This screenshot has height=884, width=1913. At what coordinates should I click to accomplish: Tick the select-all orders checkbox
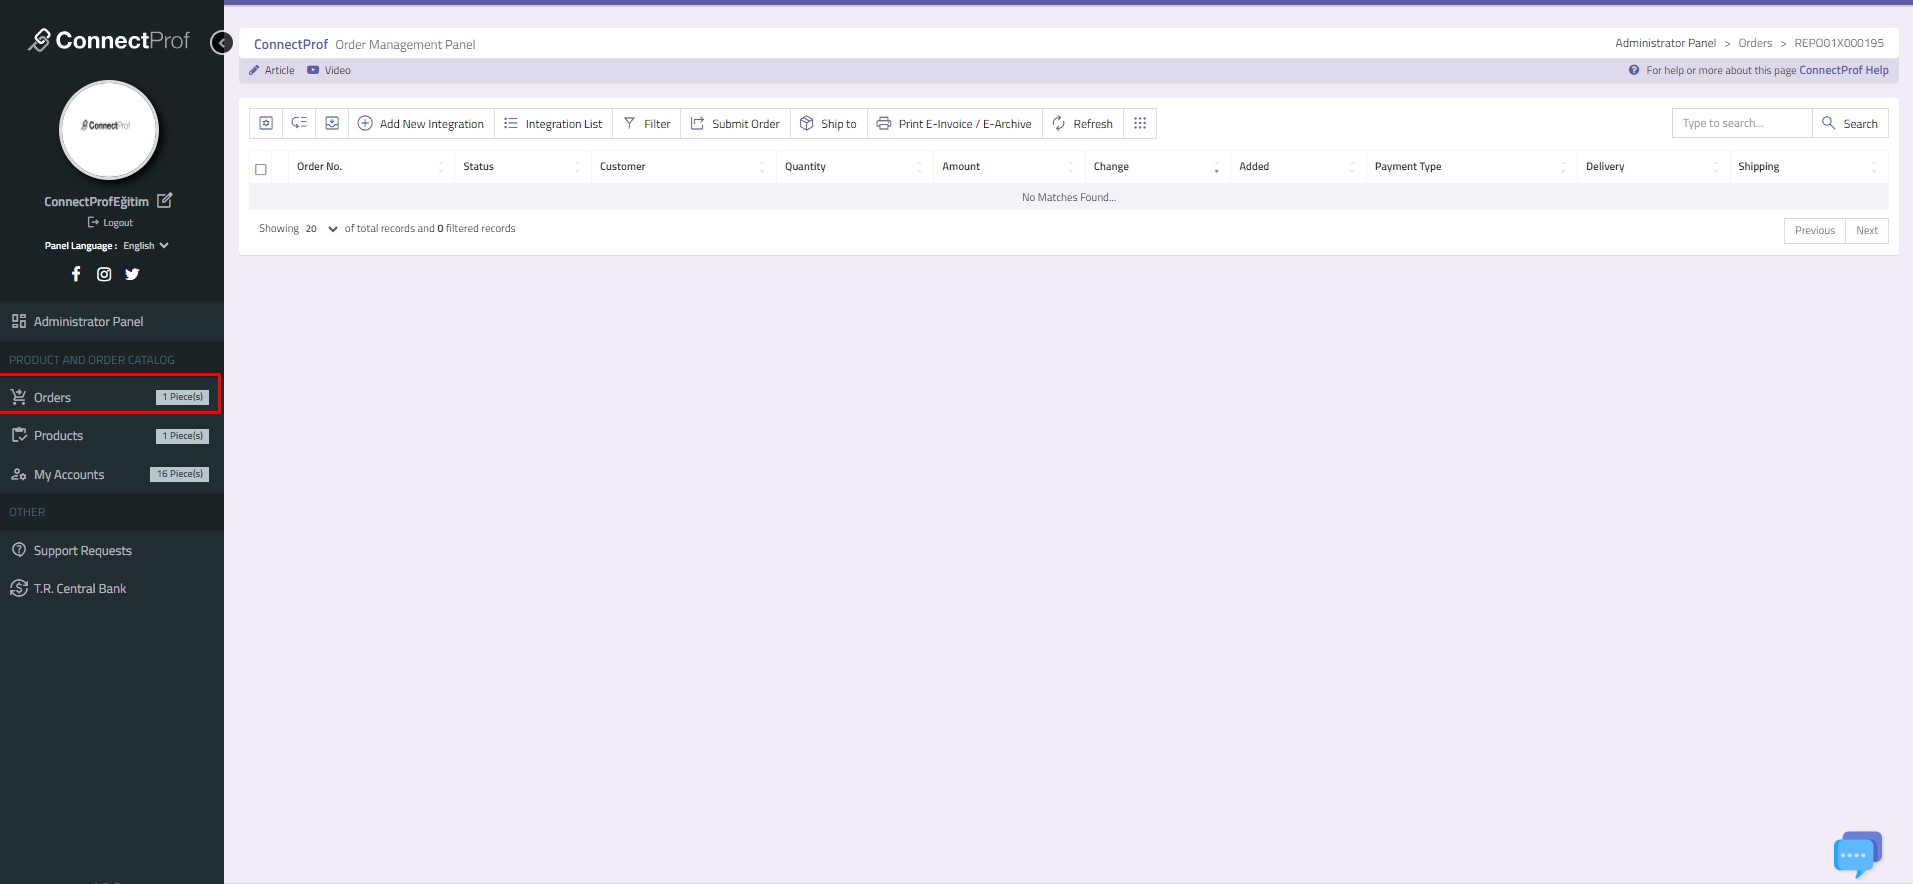[261, 169]
